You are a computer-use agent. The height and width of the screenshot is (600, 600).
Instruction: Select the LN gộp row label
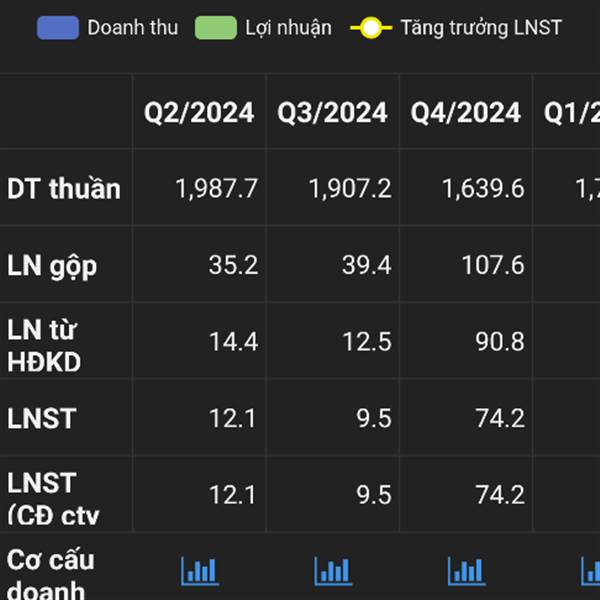tap(52, 266)
